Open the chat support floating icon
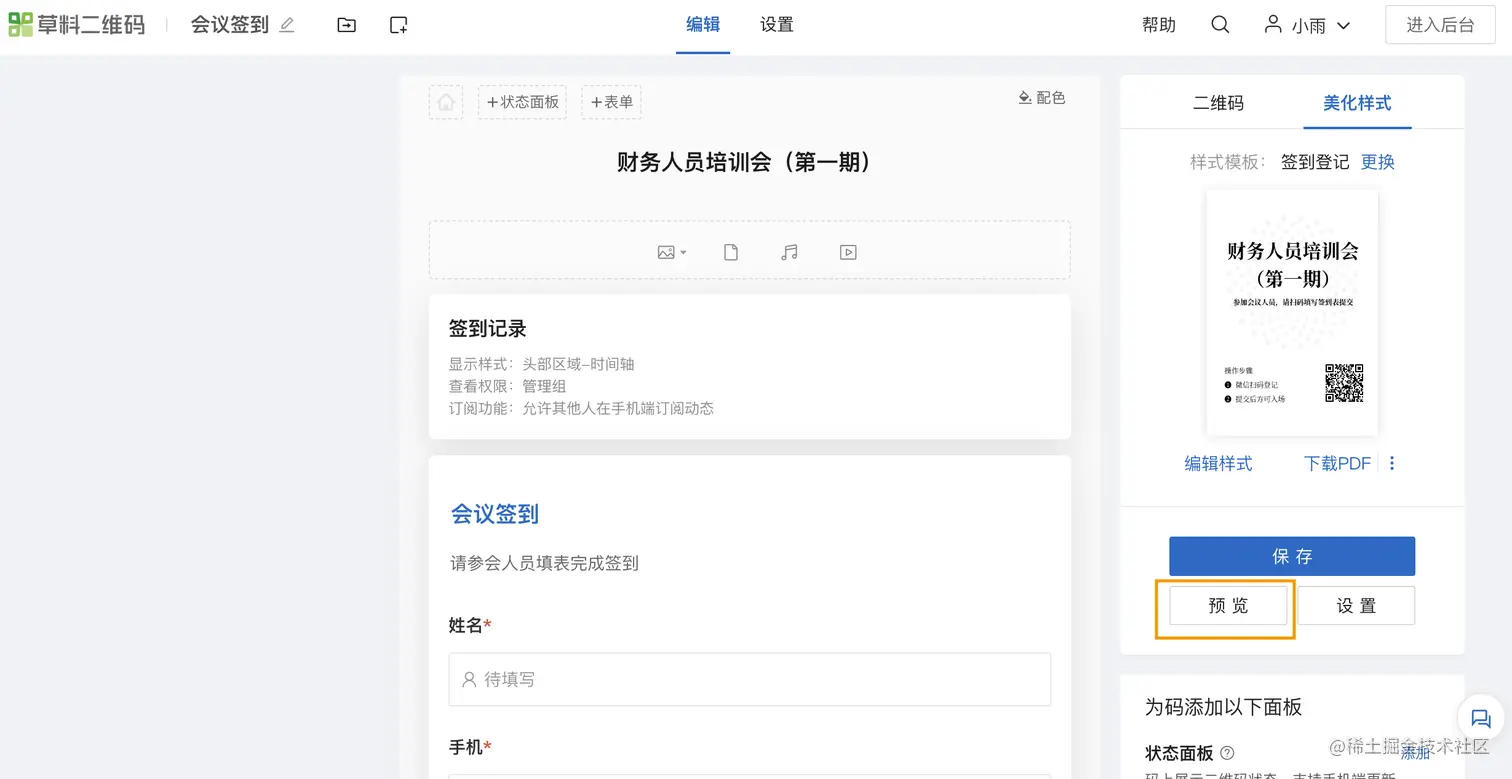 pyautogui.click(x=1481, y=719)
